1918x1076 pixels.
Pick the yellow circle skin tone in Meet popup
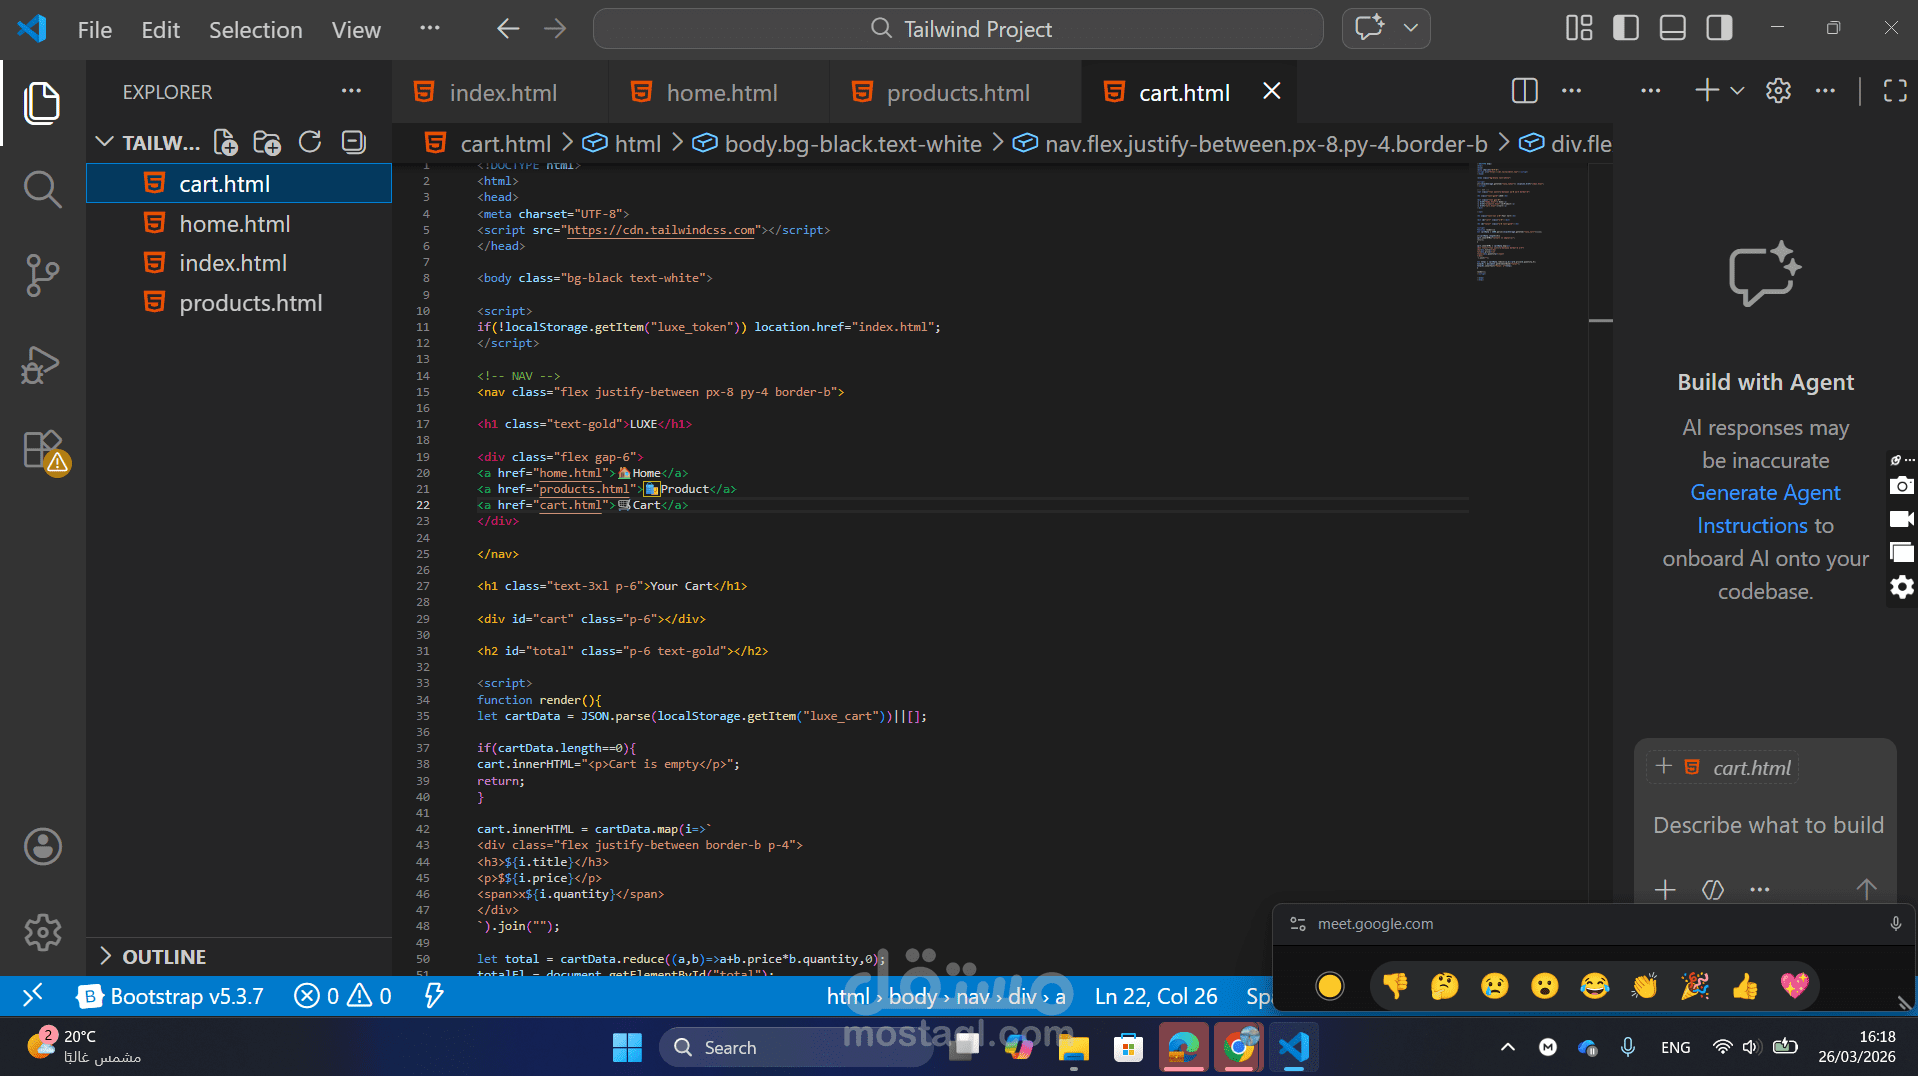click(1330, 986)
